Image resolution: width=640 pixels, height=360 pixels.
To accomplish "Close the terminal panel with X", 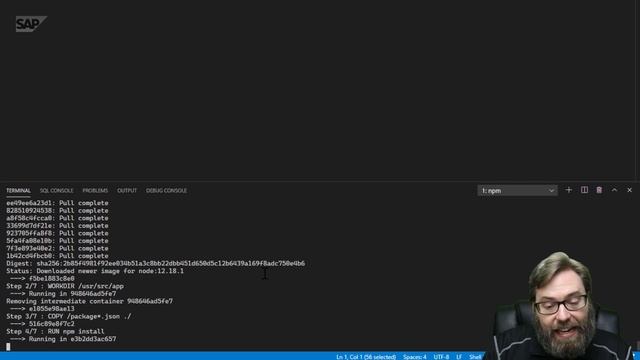I will point(629,190).
